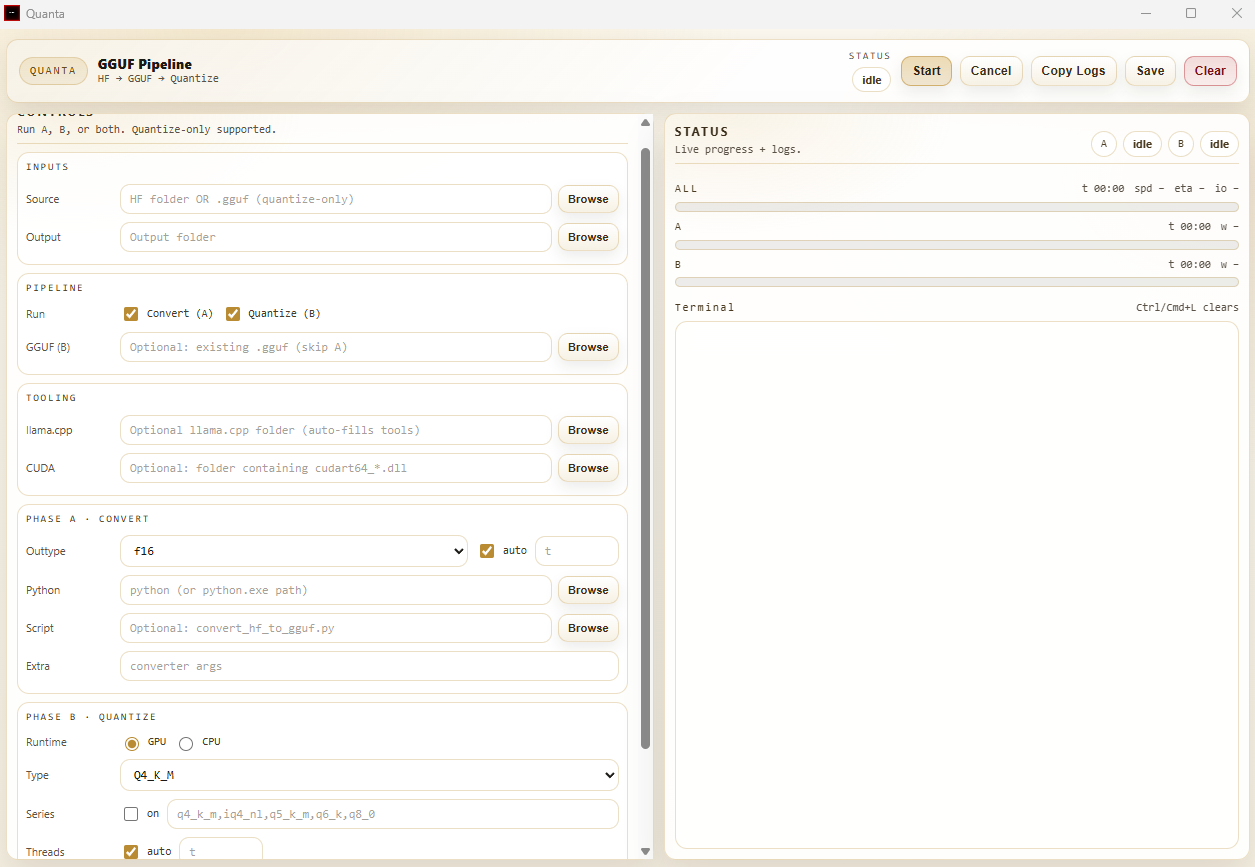
Task: Click the 'HF → GGUF → Quantize' subtitle
Action: [x=158, y=78]
